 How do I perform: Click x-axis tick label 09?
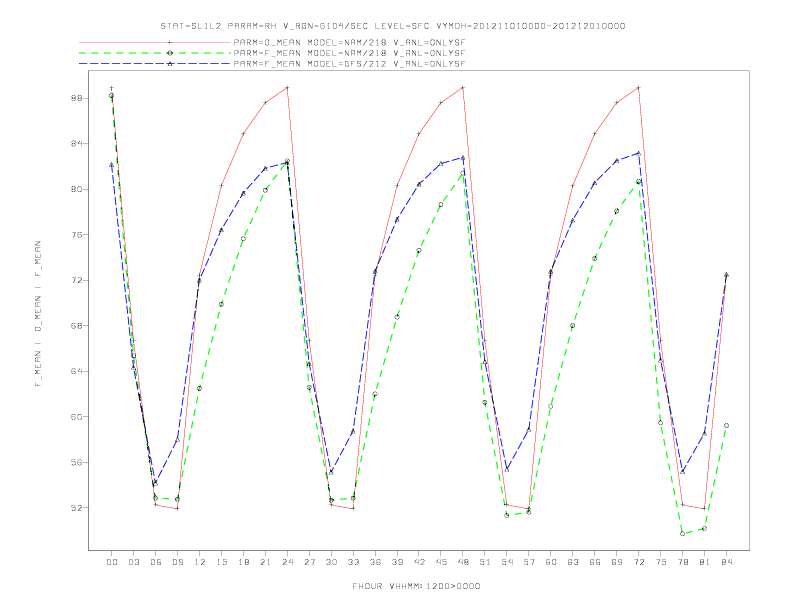coord(177,562)
